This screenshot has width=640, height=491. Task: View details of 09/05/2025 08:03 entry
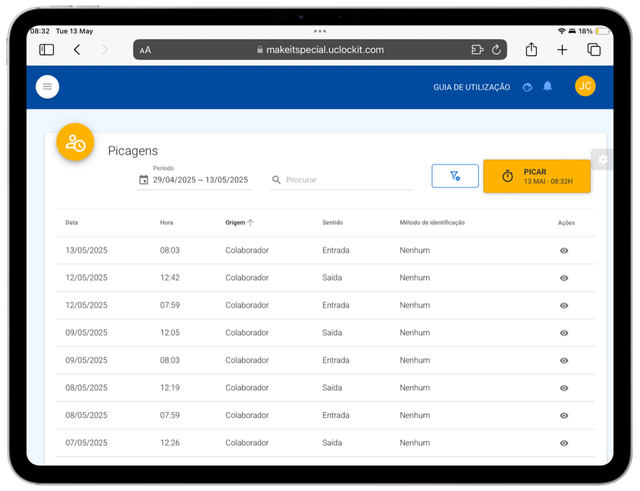click(x=564, y=360)
